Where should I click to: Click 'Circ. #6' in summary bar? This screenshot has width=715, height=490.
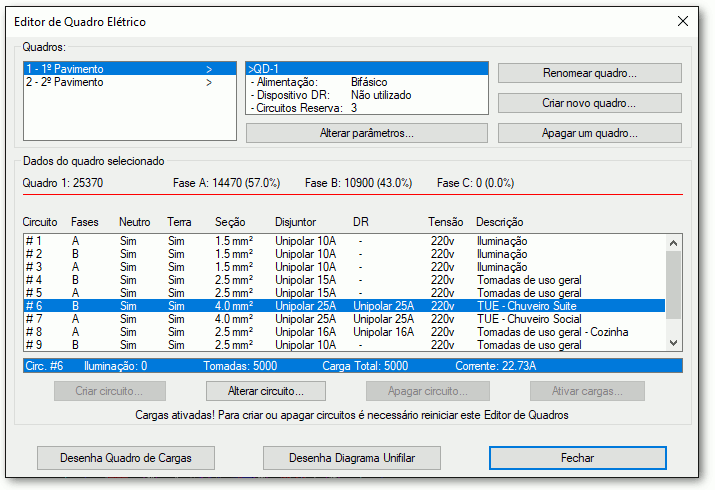44,366
